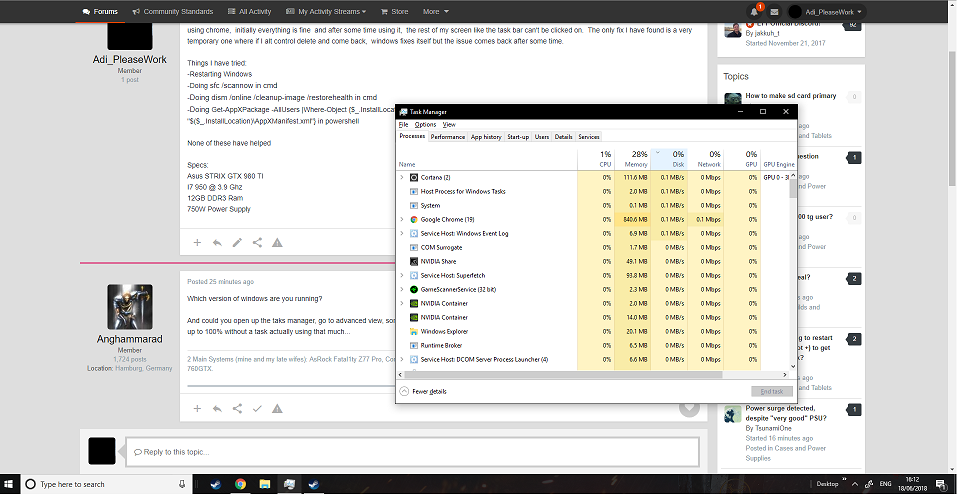
Task: Expand Service Host: DCOM Server Process Launcher
Action: pyautogui.click(x=402, y=360)
